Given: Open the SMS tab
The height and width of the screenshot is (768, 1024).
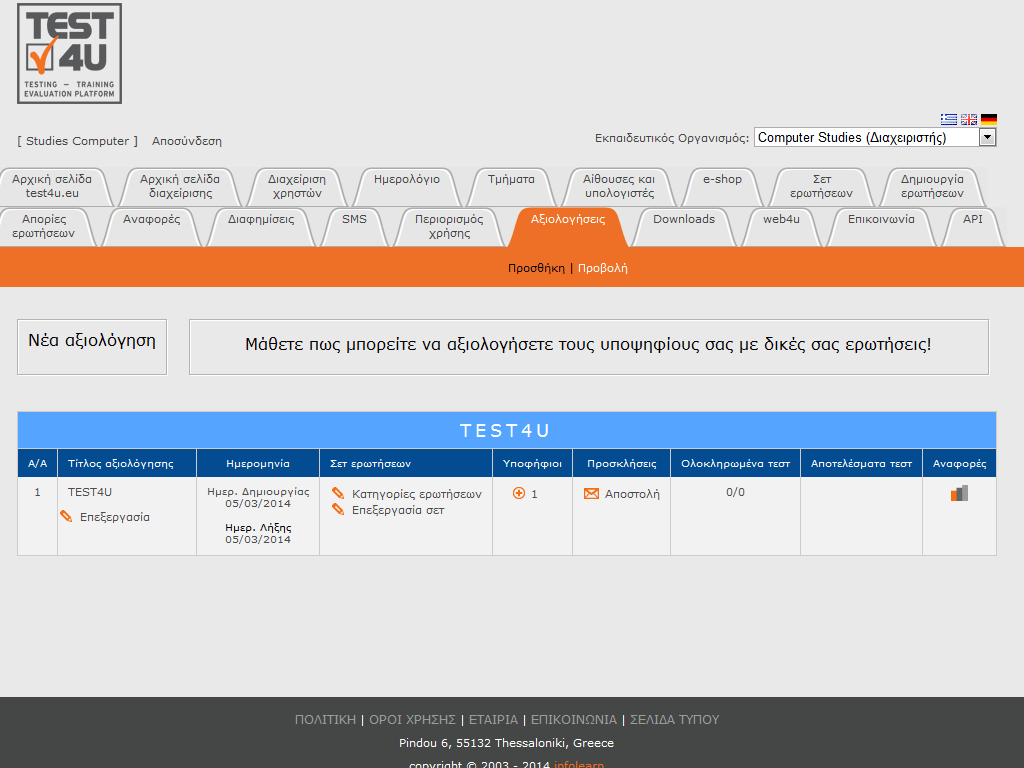Looking at the screenshot, I should (x=355, y=227).
